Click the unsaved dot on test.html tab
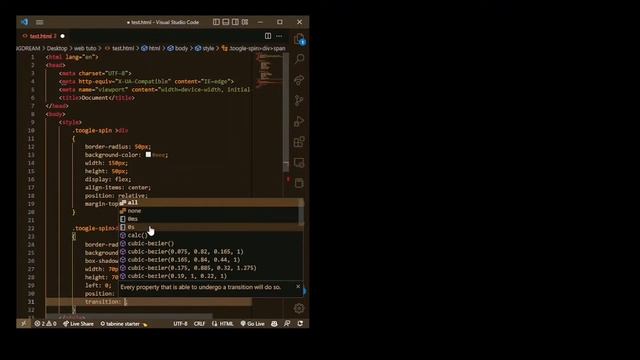Viewport: 640px width, 360px height. 62,36
